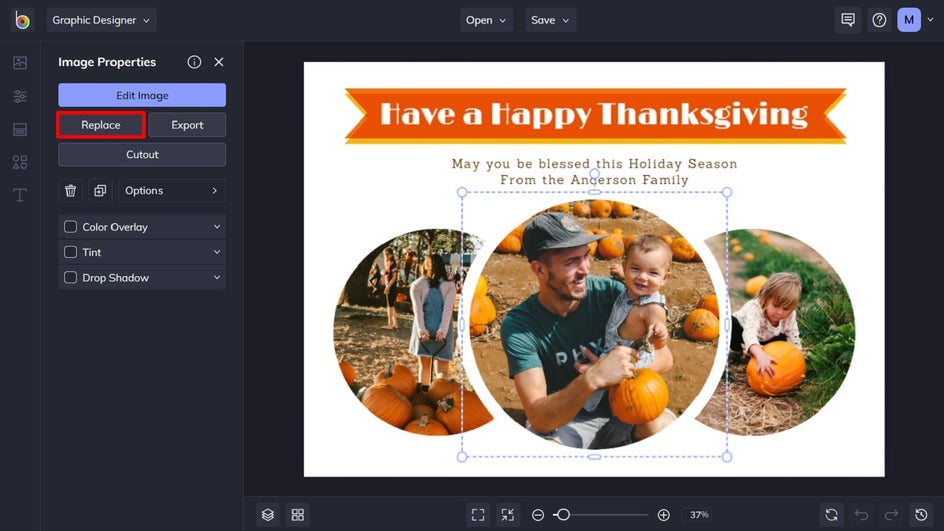This screenshot has height=531, width=944.
Task: Expand the Drop Shadow section chevron
Action: [x=217, y=278]
